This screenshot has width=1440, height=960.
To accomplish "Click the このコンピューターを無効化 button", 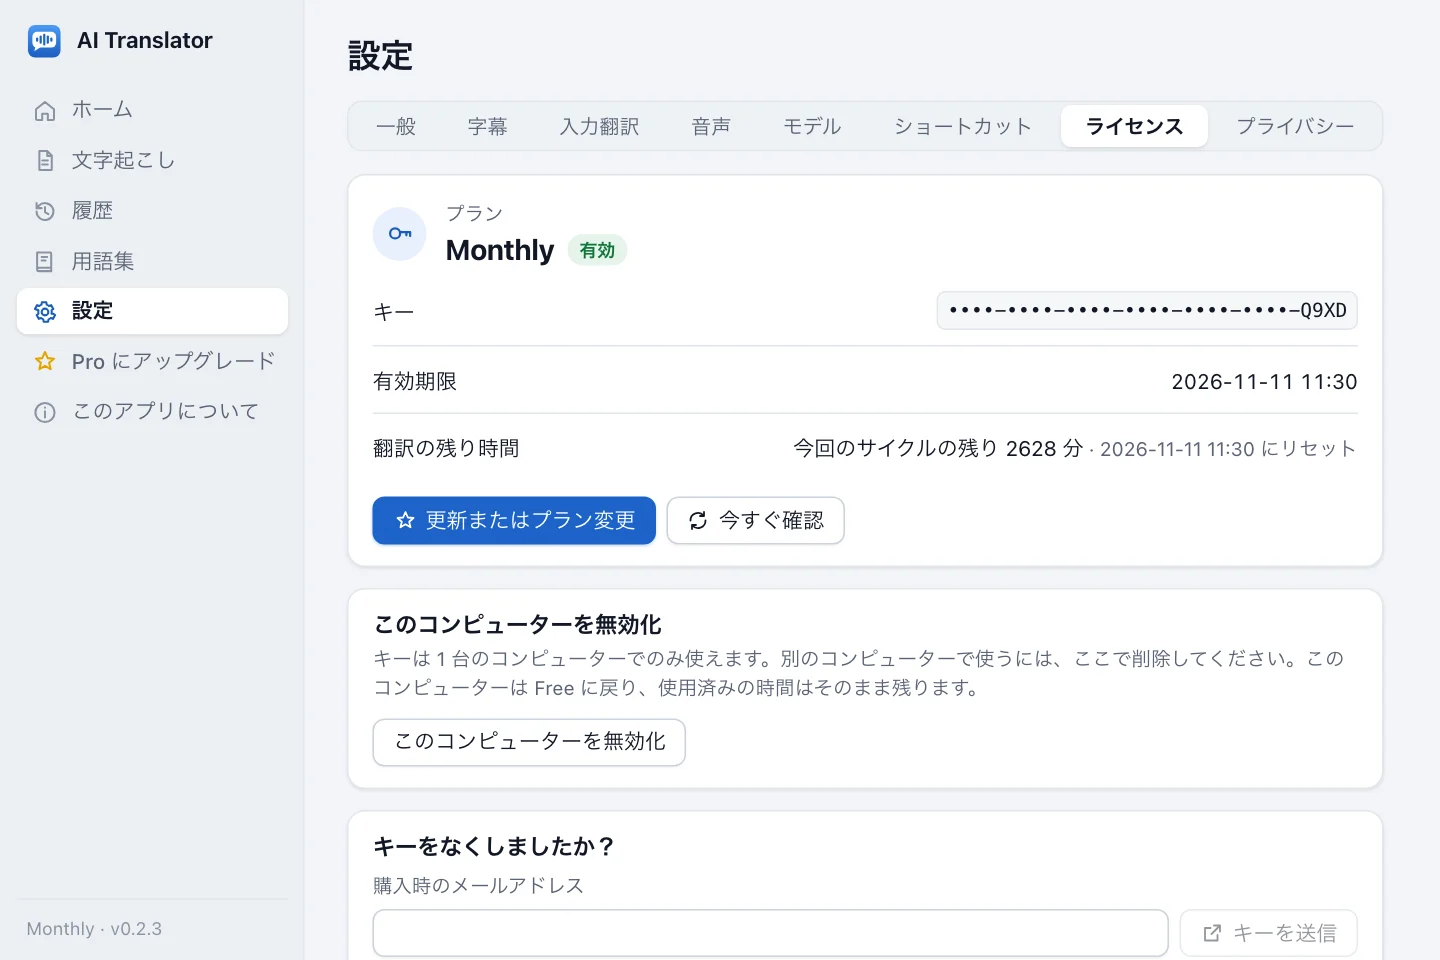I will pyautogui.click(x=529, y=742).
